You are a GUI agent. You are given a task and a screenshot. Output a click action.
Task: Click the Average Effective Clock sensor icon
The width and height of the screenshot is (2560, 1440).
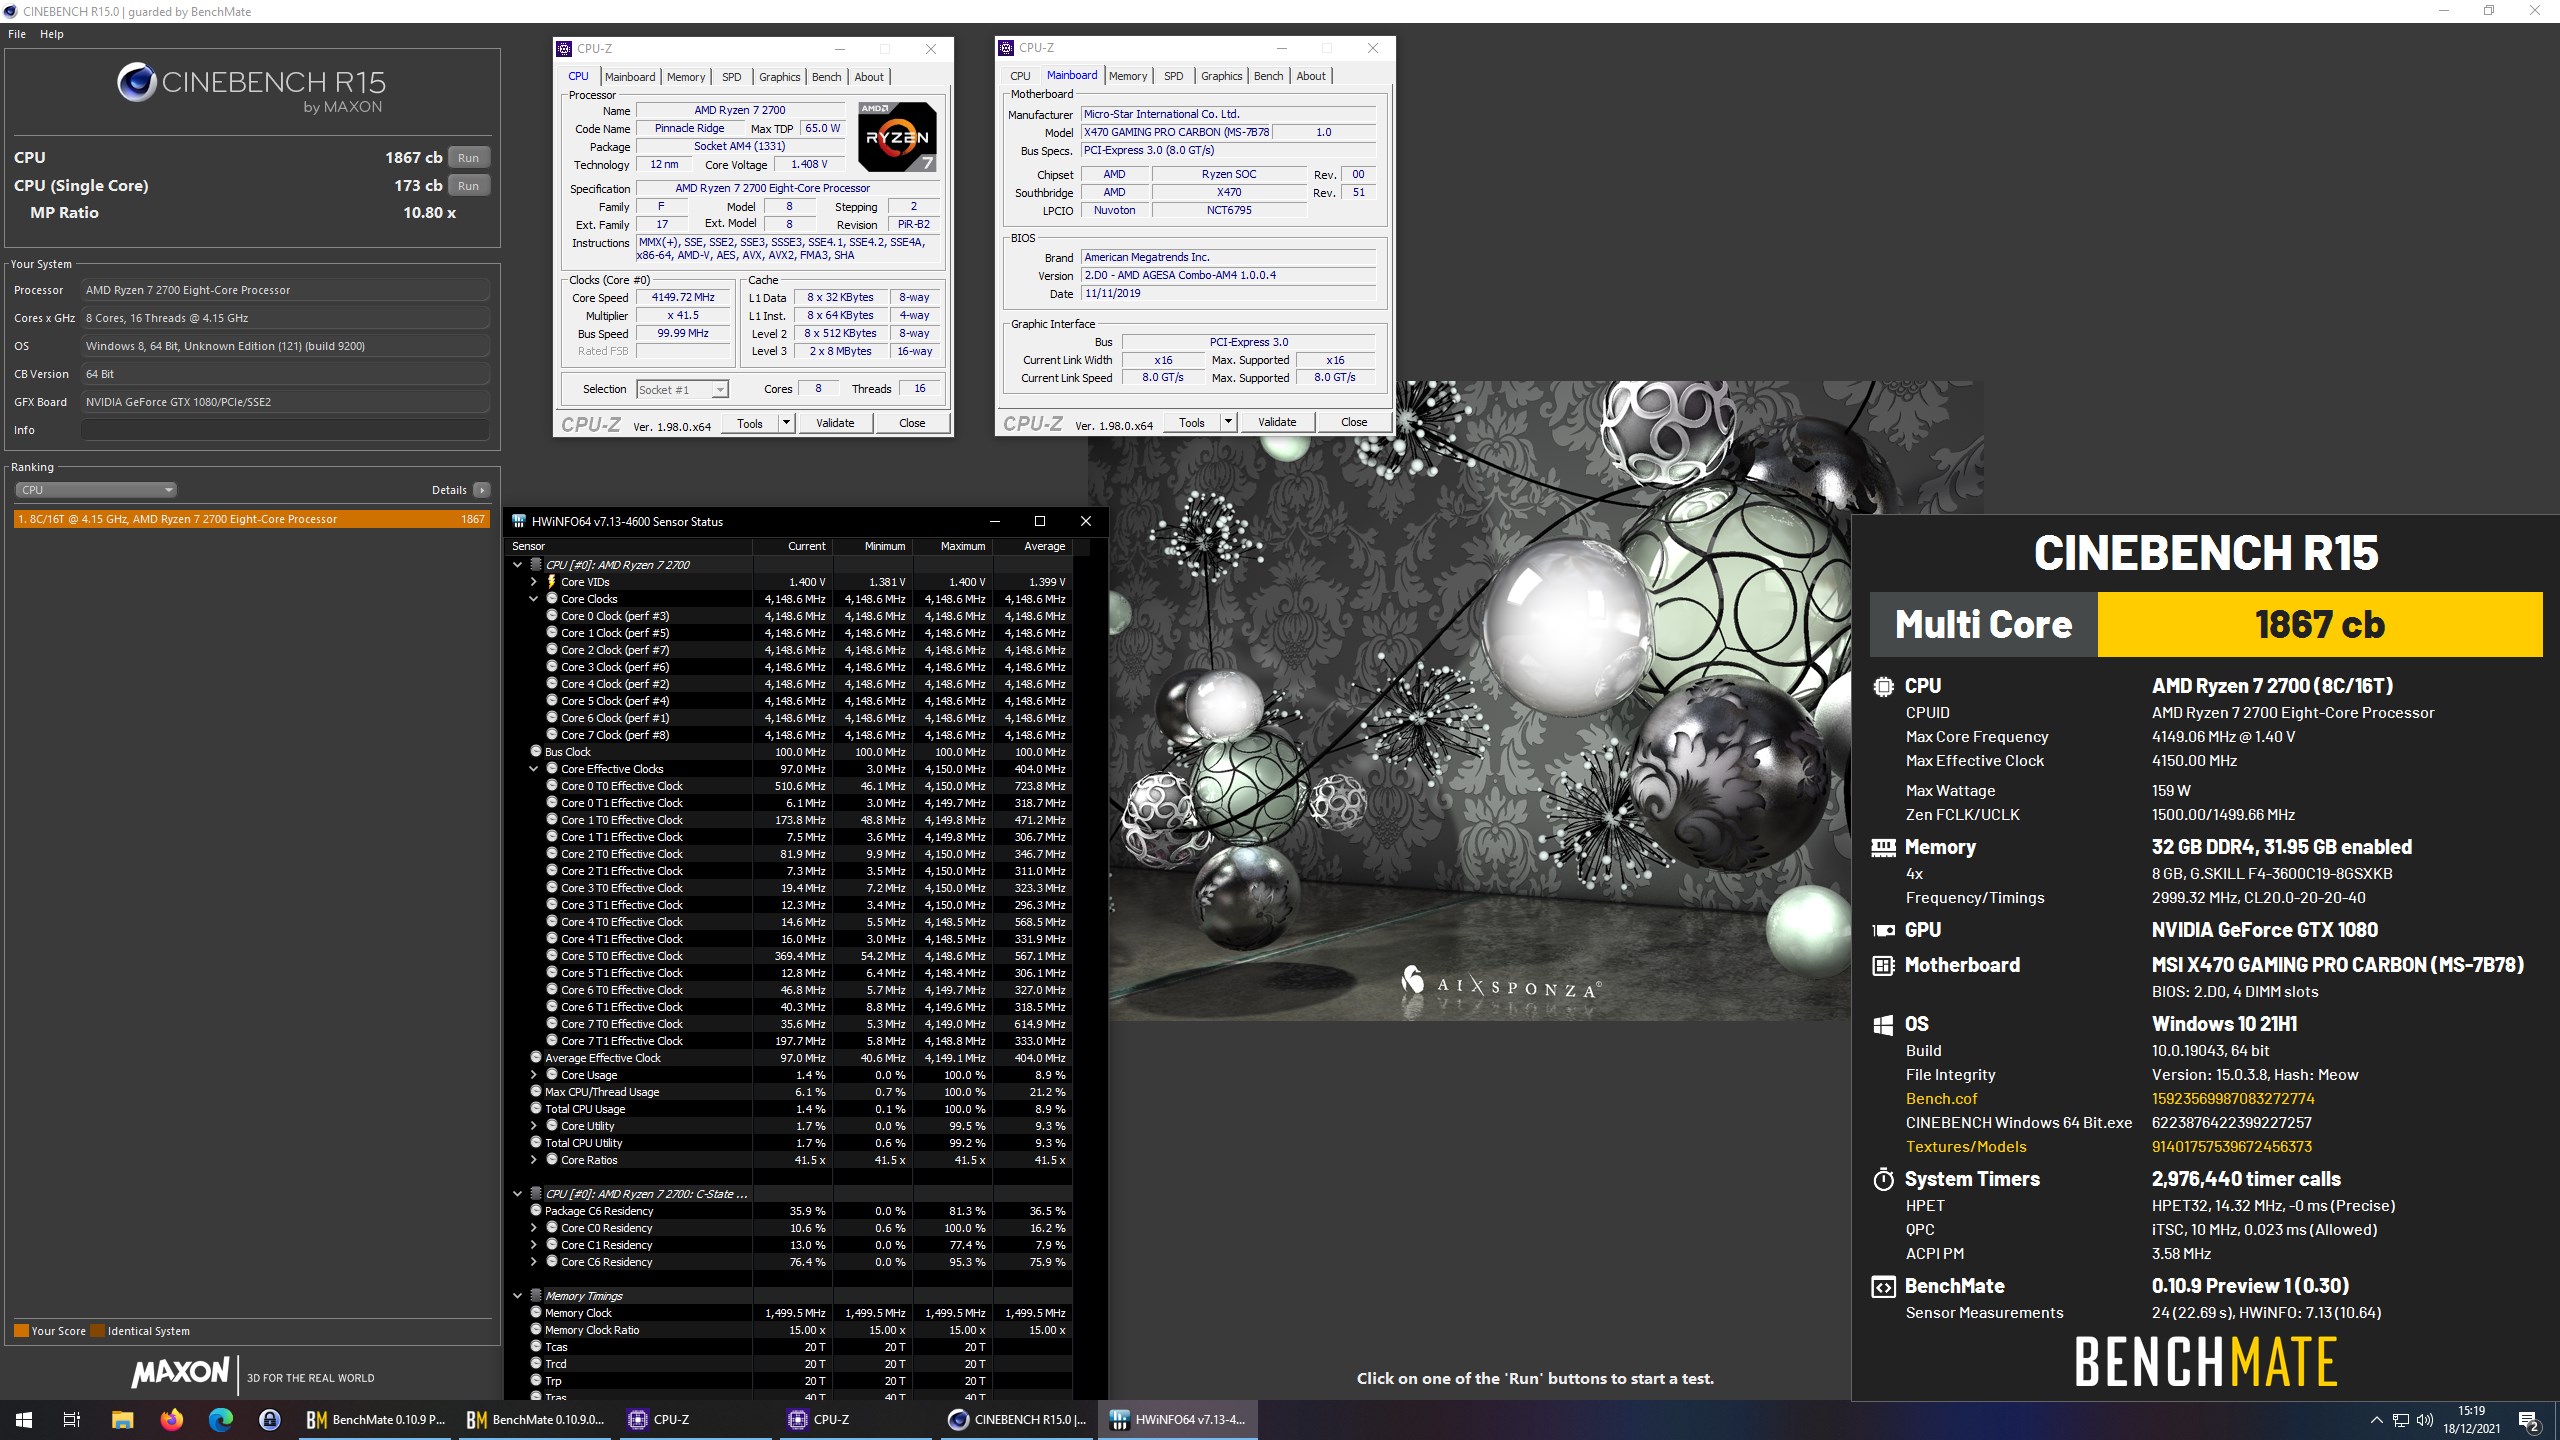click(x=536, y=1058)
